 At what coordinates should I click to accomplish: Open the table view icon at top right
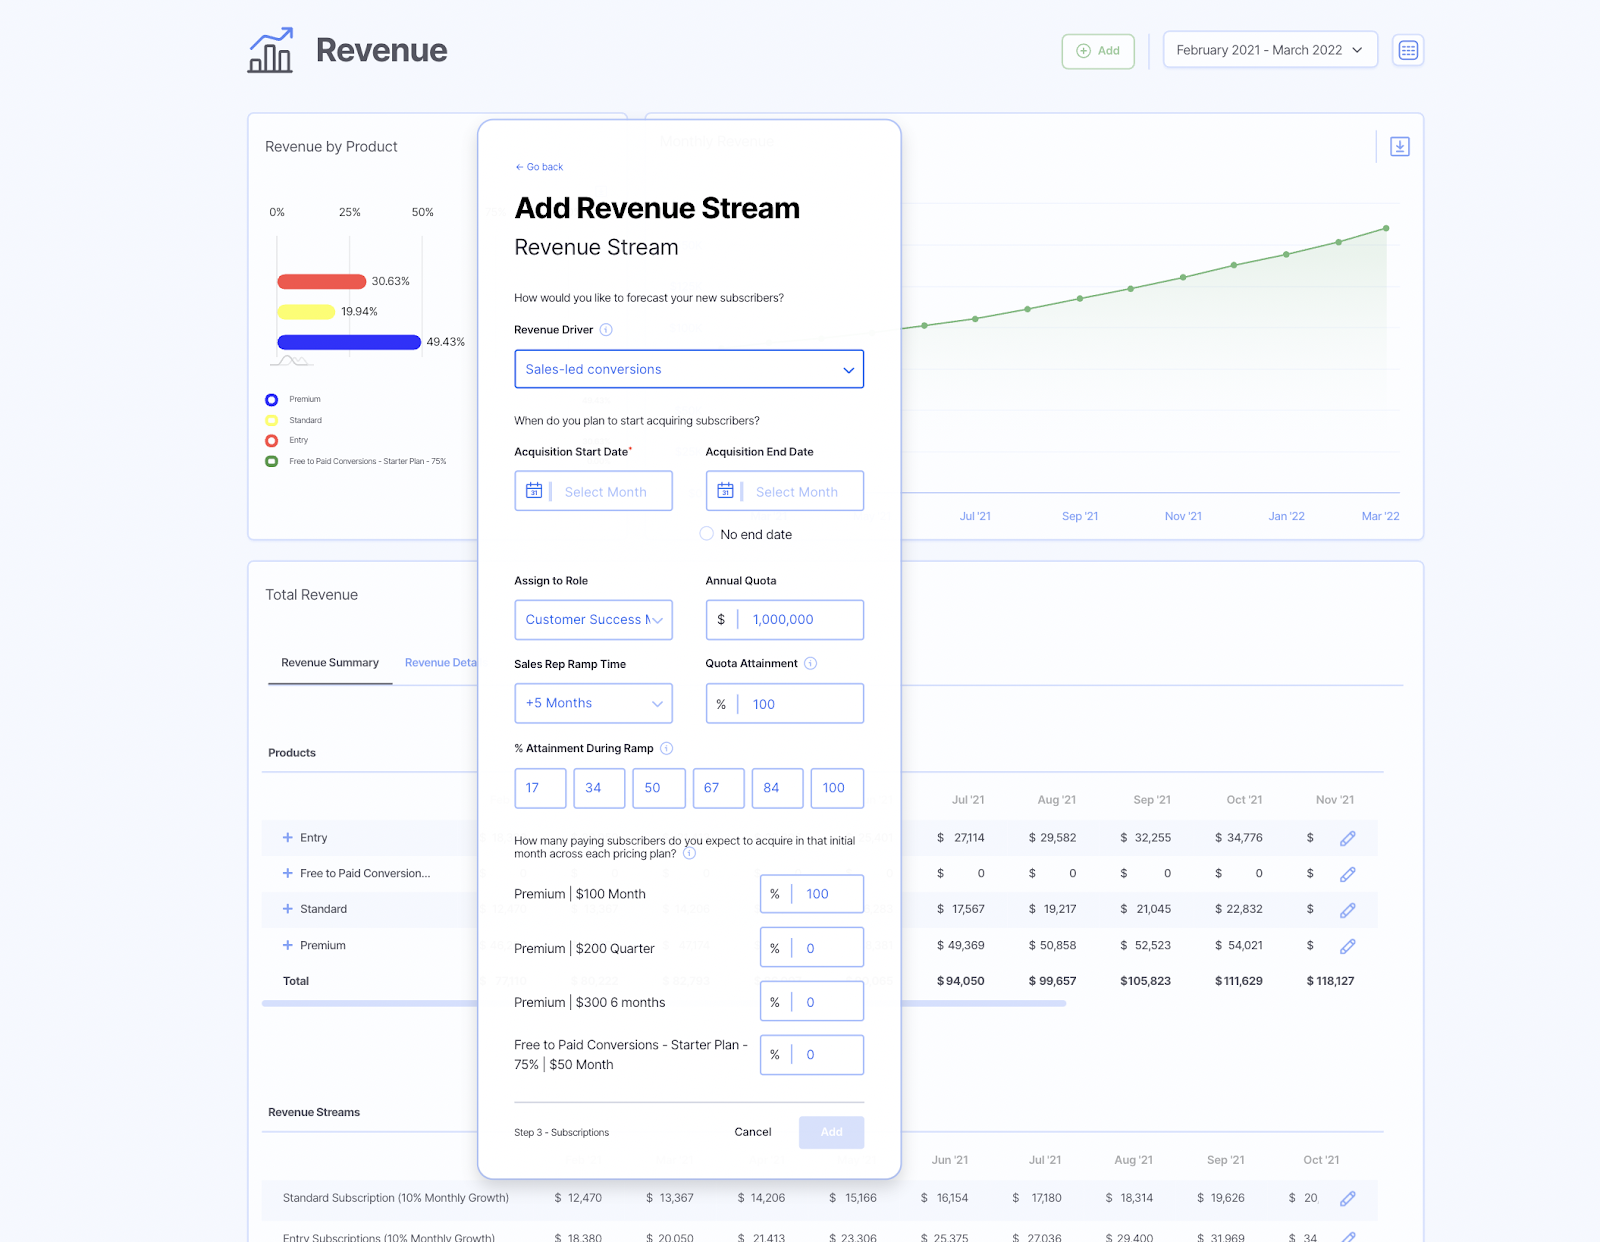(1408, 50)
